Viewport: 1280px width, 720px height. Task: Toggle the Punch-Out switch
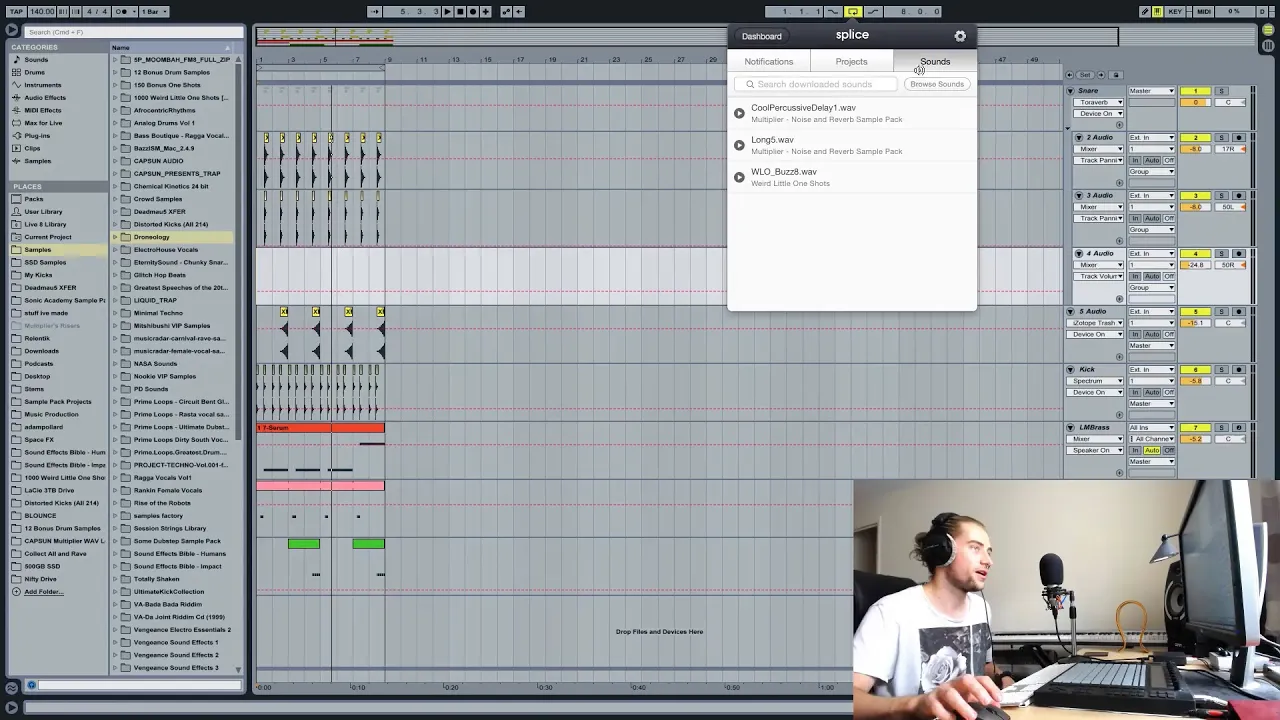(x=873, y=11)
